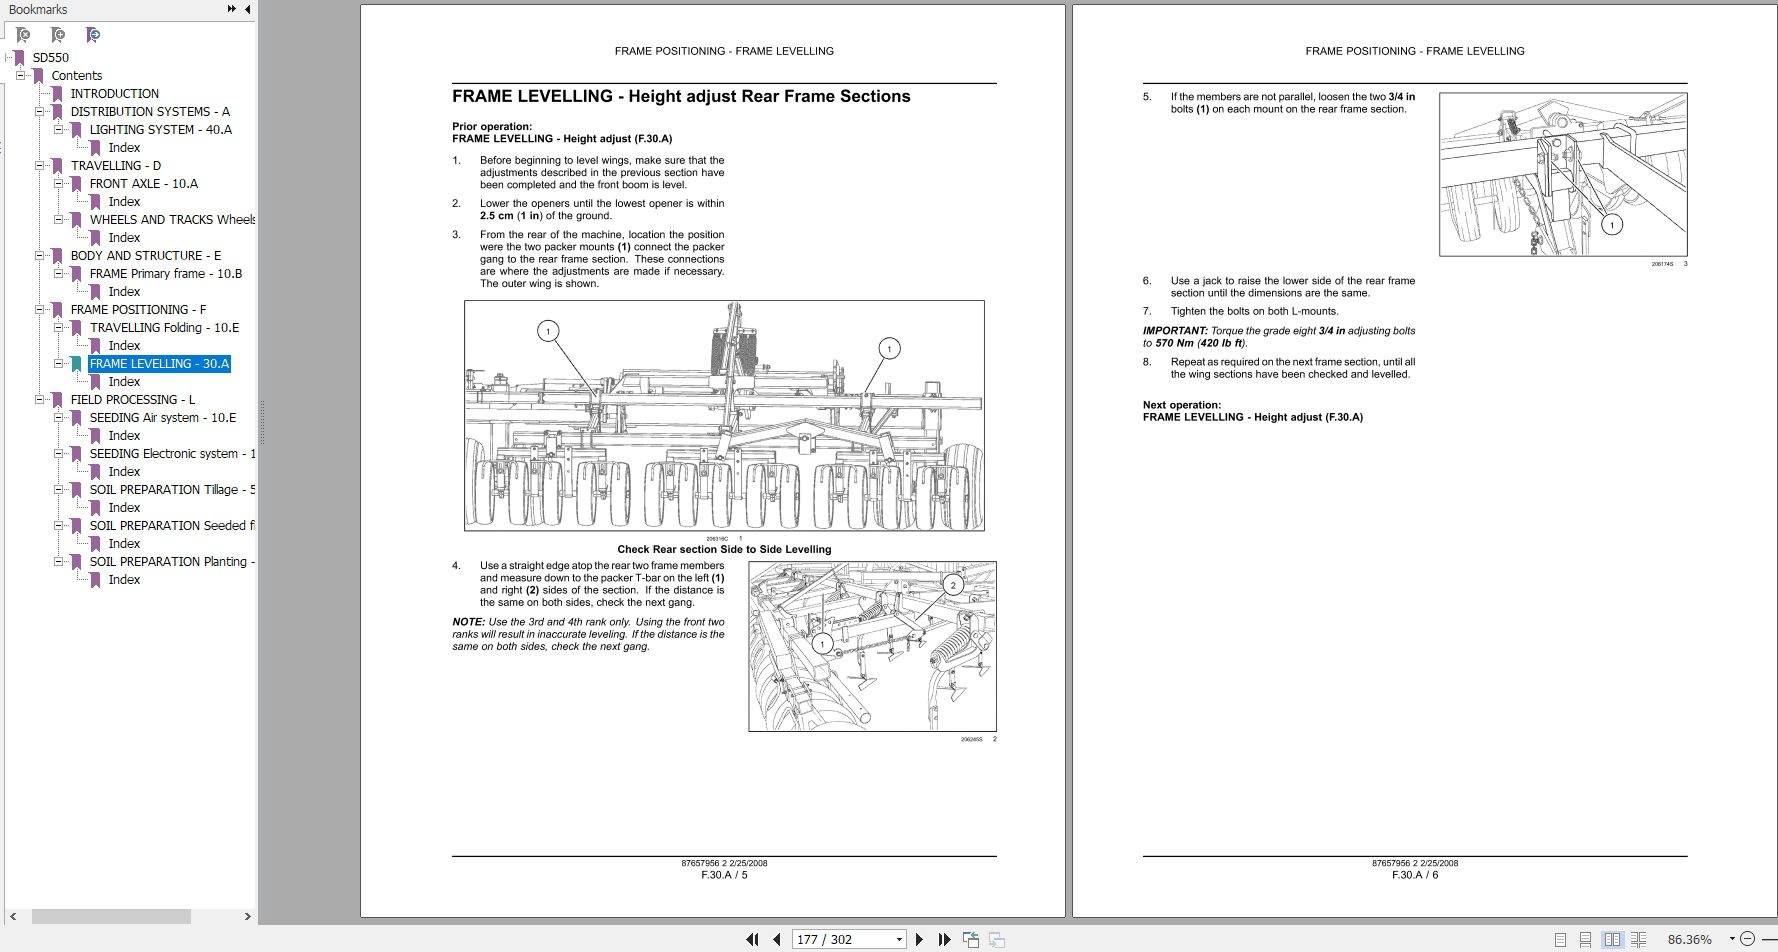Switch to single page layout
Viewport: 1778px width, 952px height.
point(1561,939)
